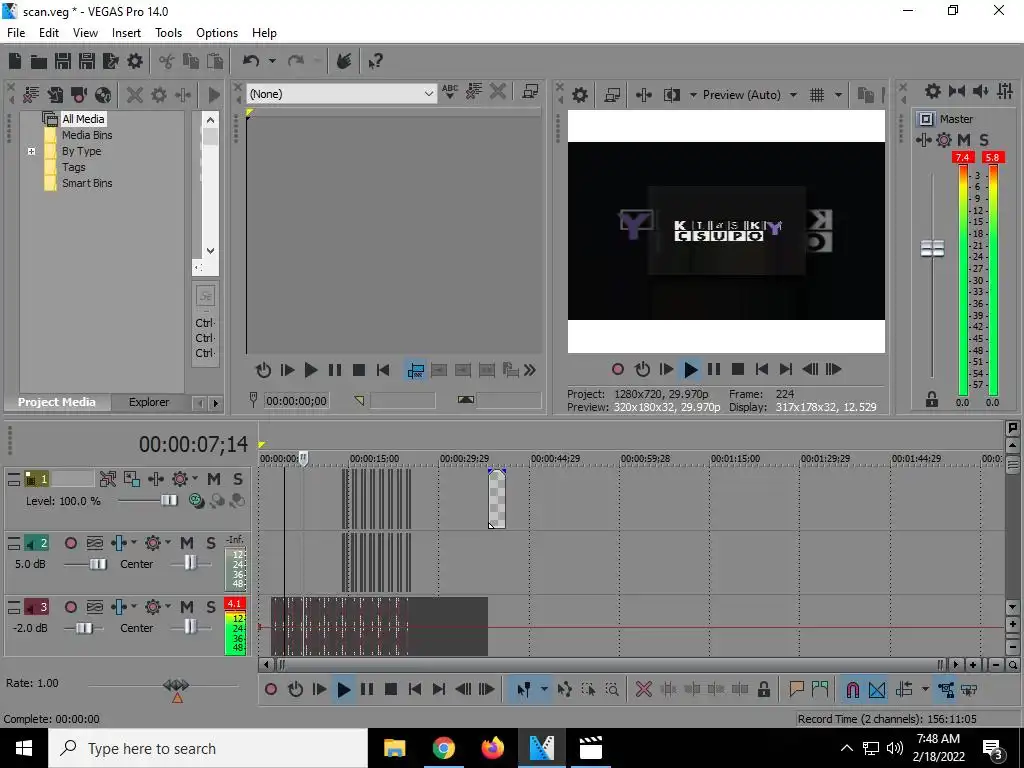Mute audio track 2

187,543
